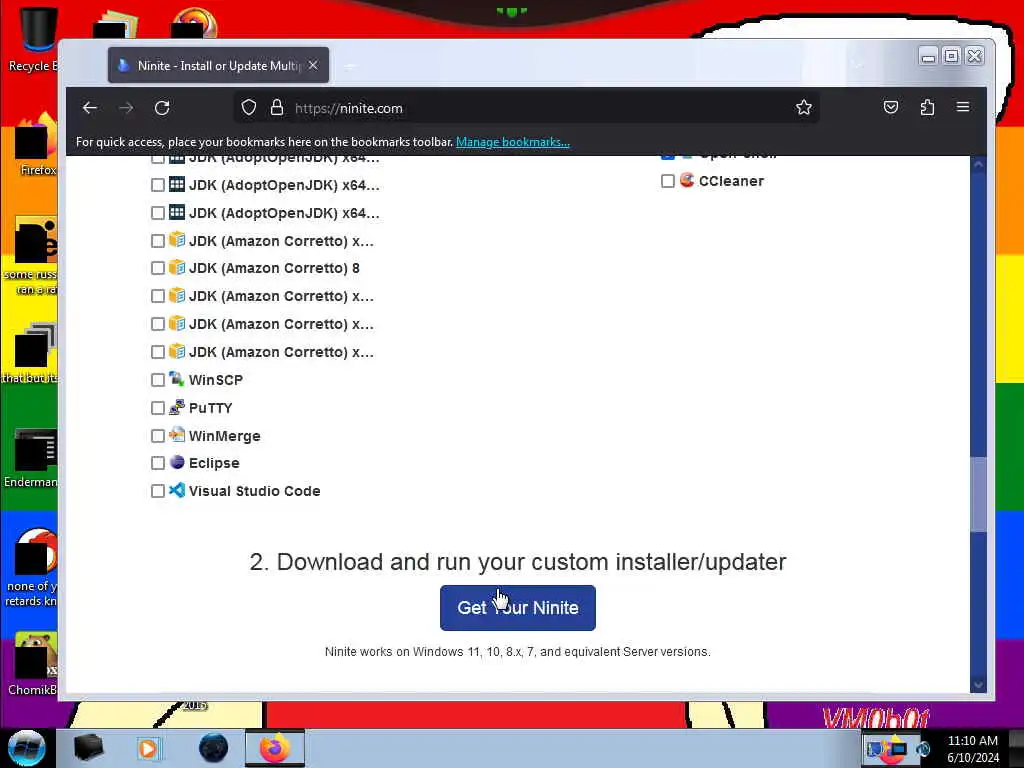Viewport: 1024px width, 768px height.
Task: Click the 'Visual Studio Code' label
Action: click(x=255, y=491)
